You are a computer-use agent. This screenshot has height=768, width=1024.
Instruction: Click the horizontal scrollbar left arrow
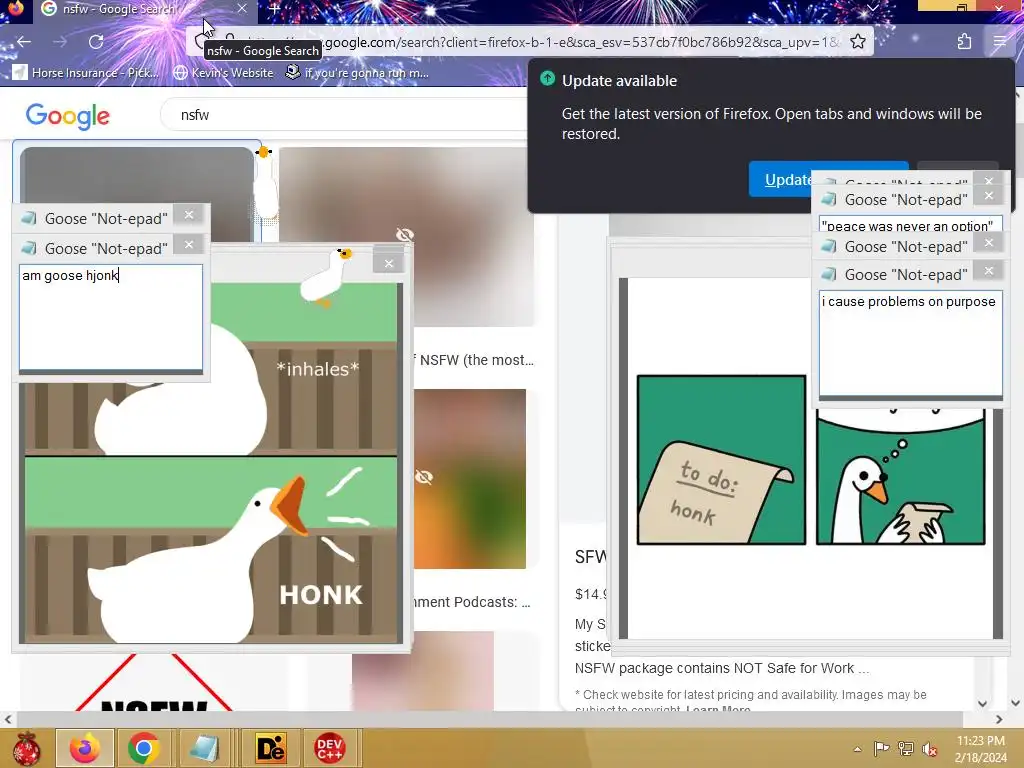click(8, 719)
